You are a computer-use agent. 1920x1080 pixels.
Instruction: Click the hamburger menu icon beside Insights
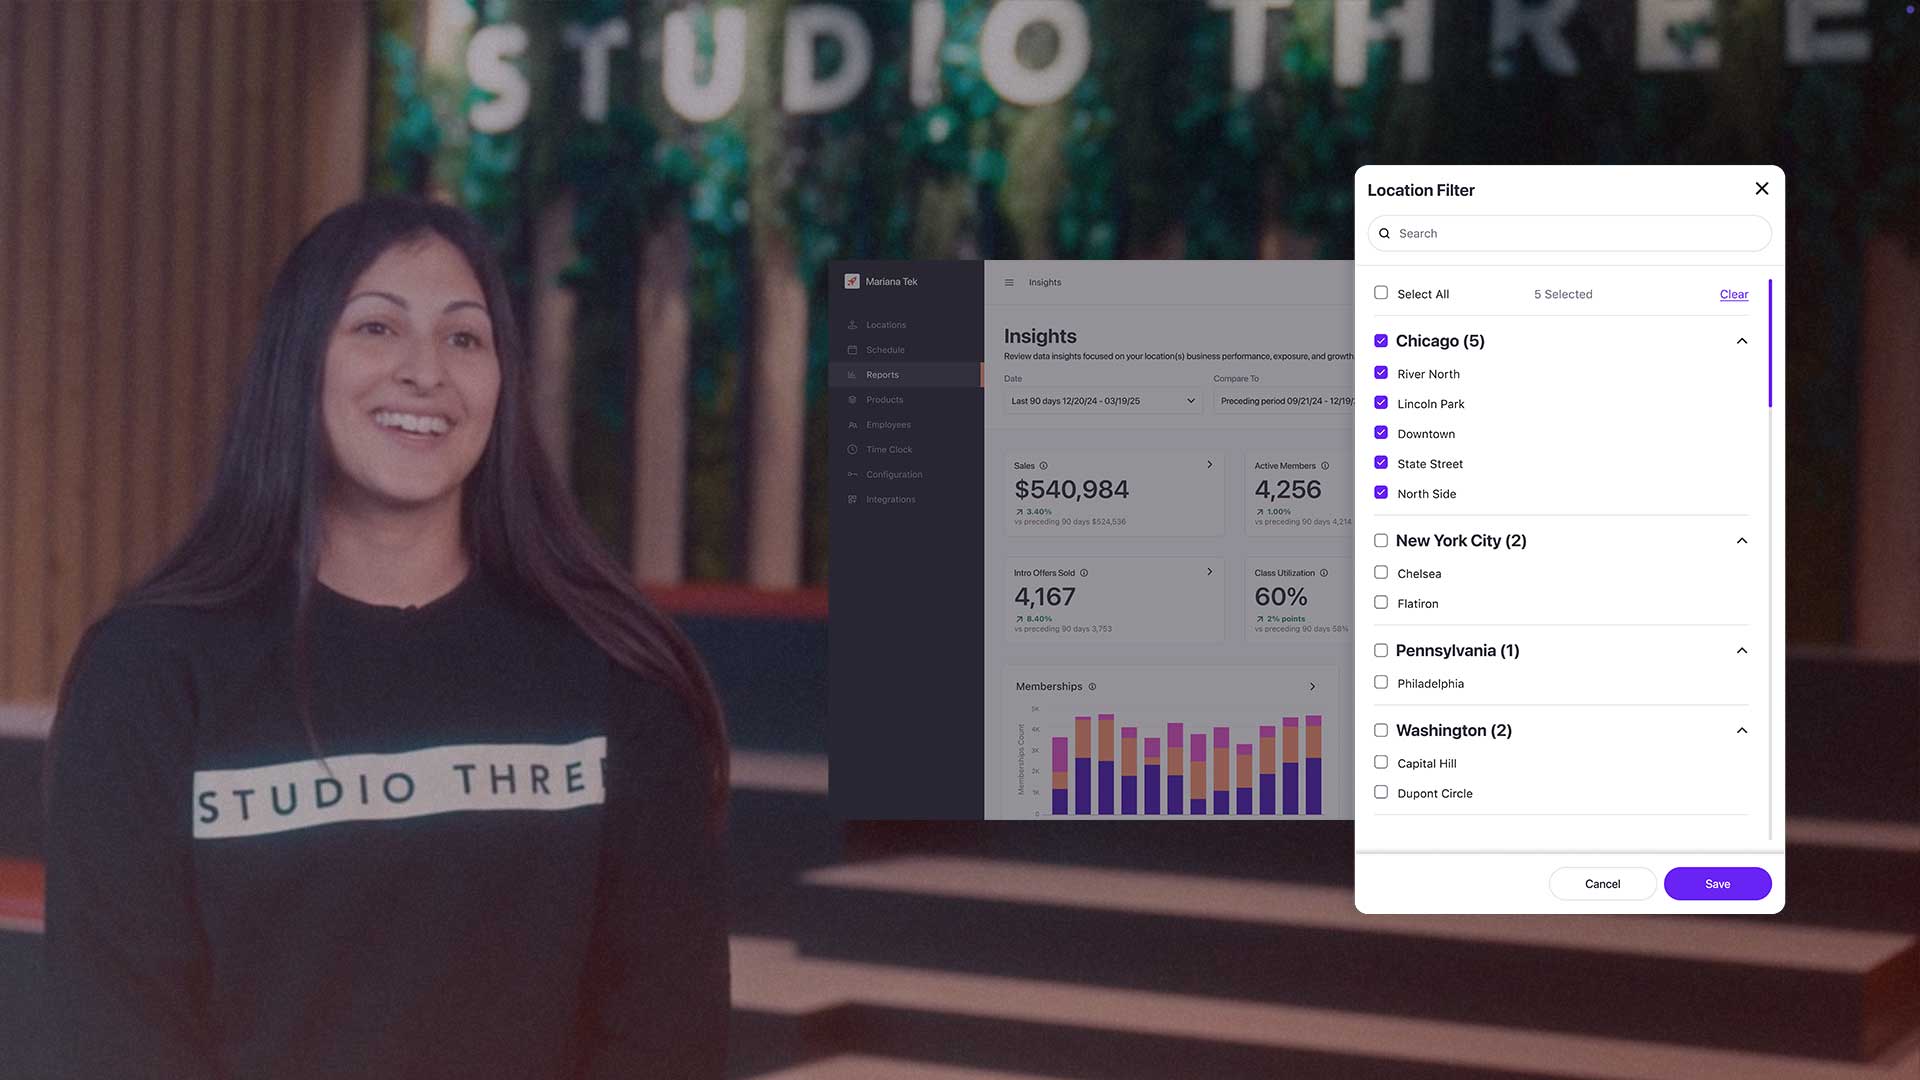[1009, 283]
